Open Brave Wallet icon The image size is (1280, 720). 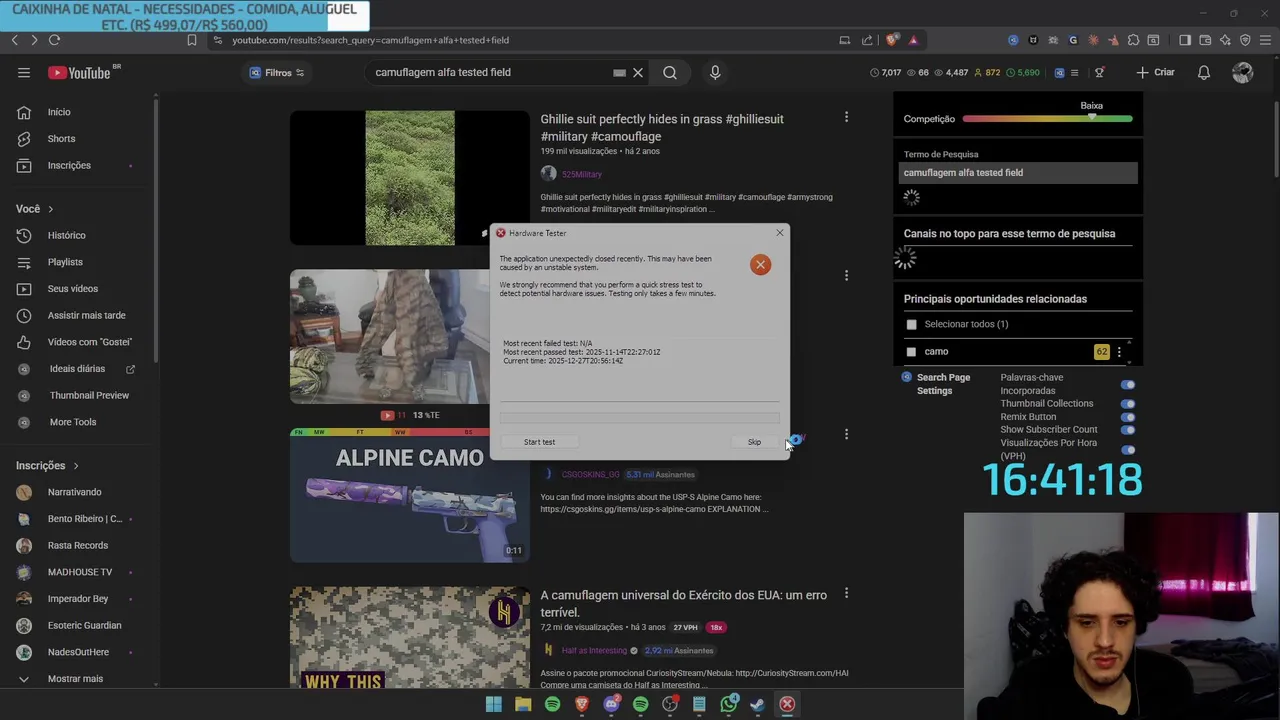tap(1205, 40)
